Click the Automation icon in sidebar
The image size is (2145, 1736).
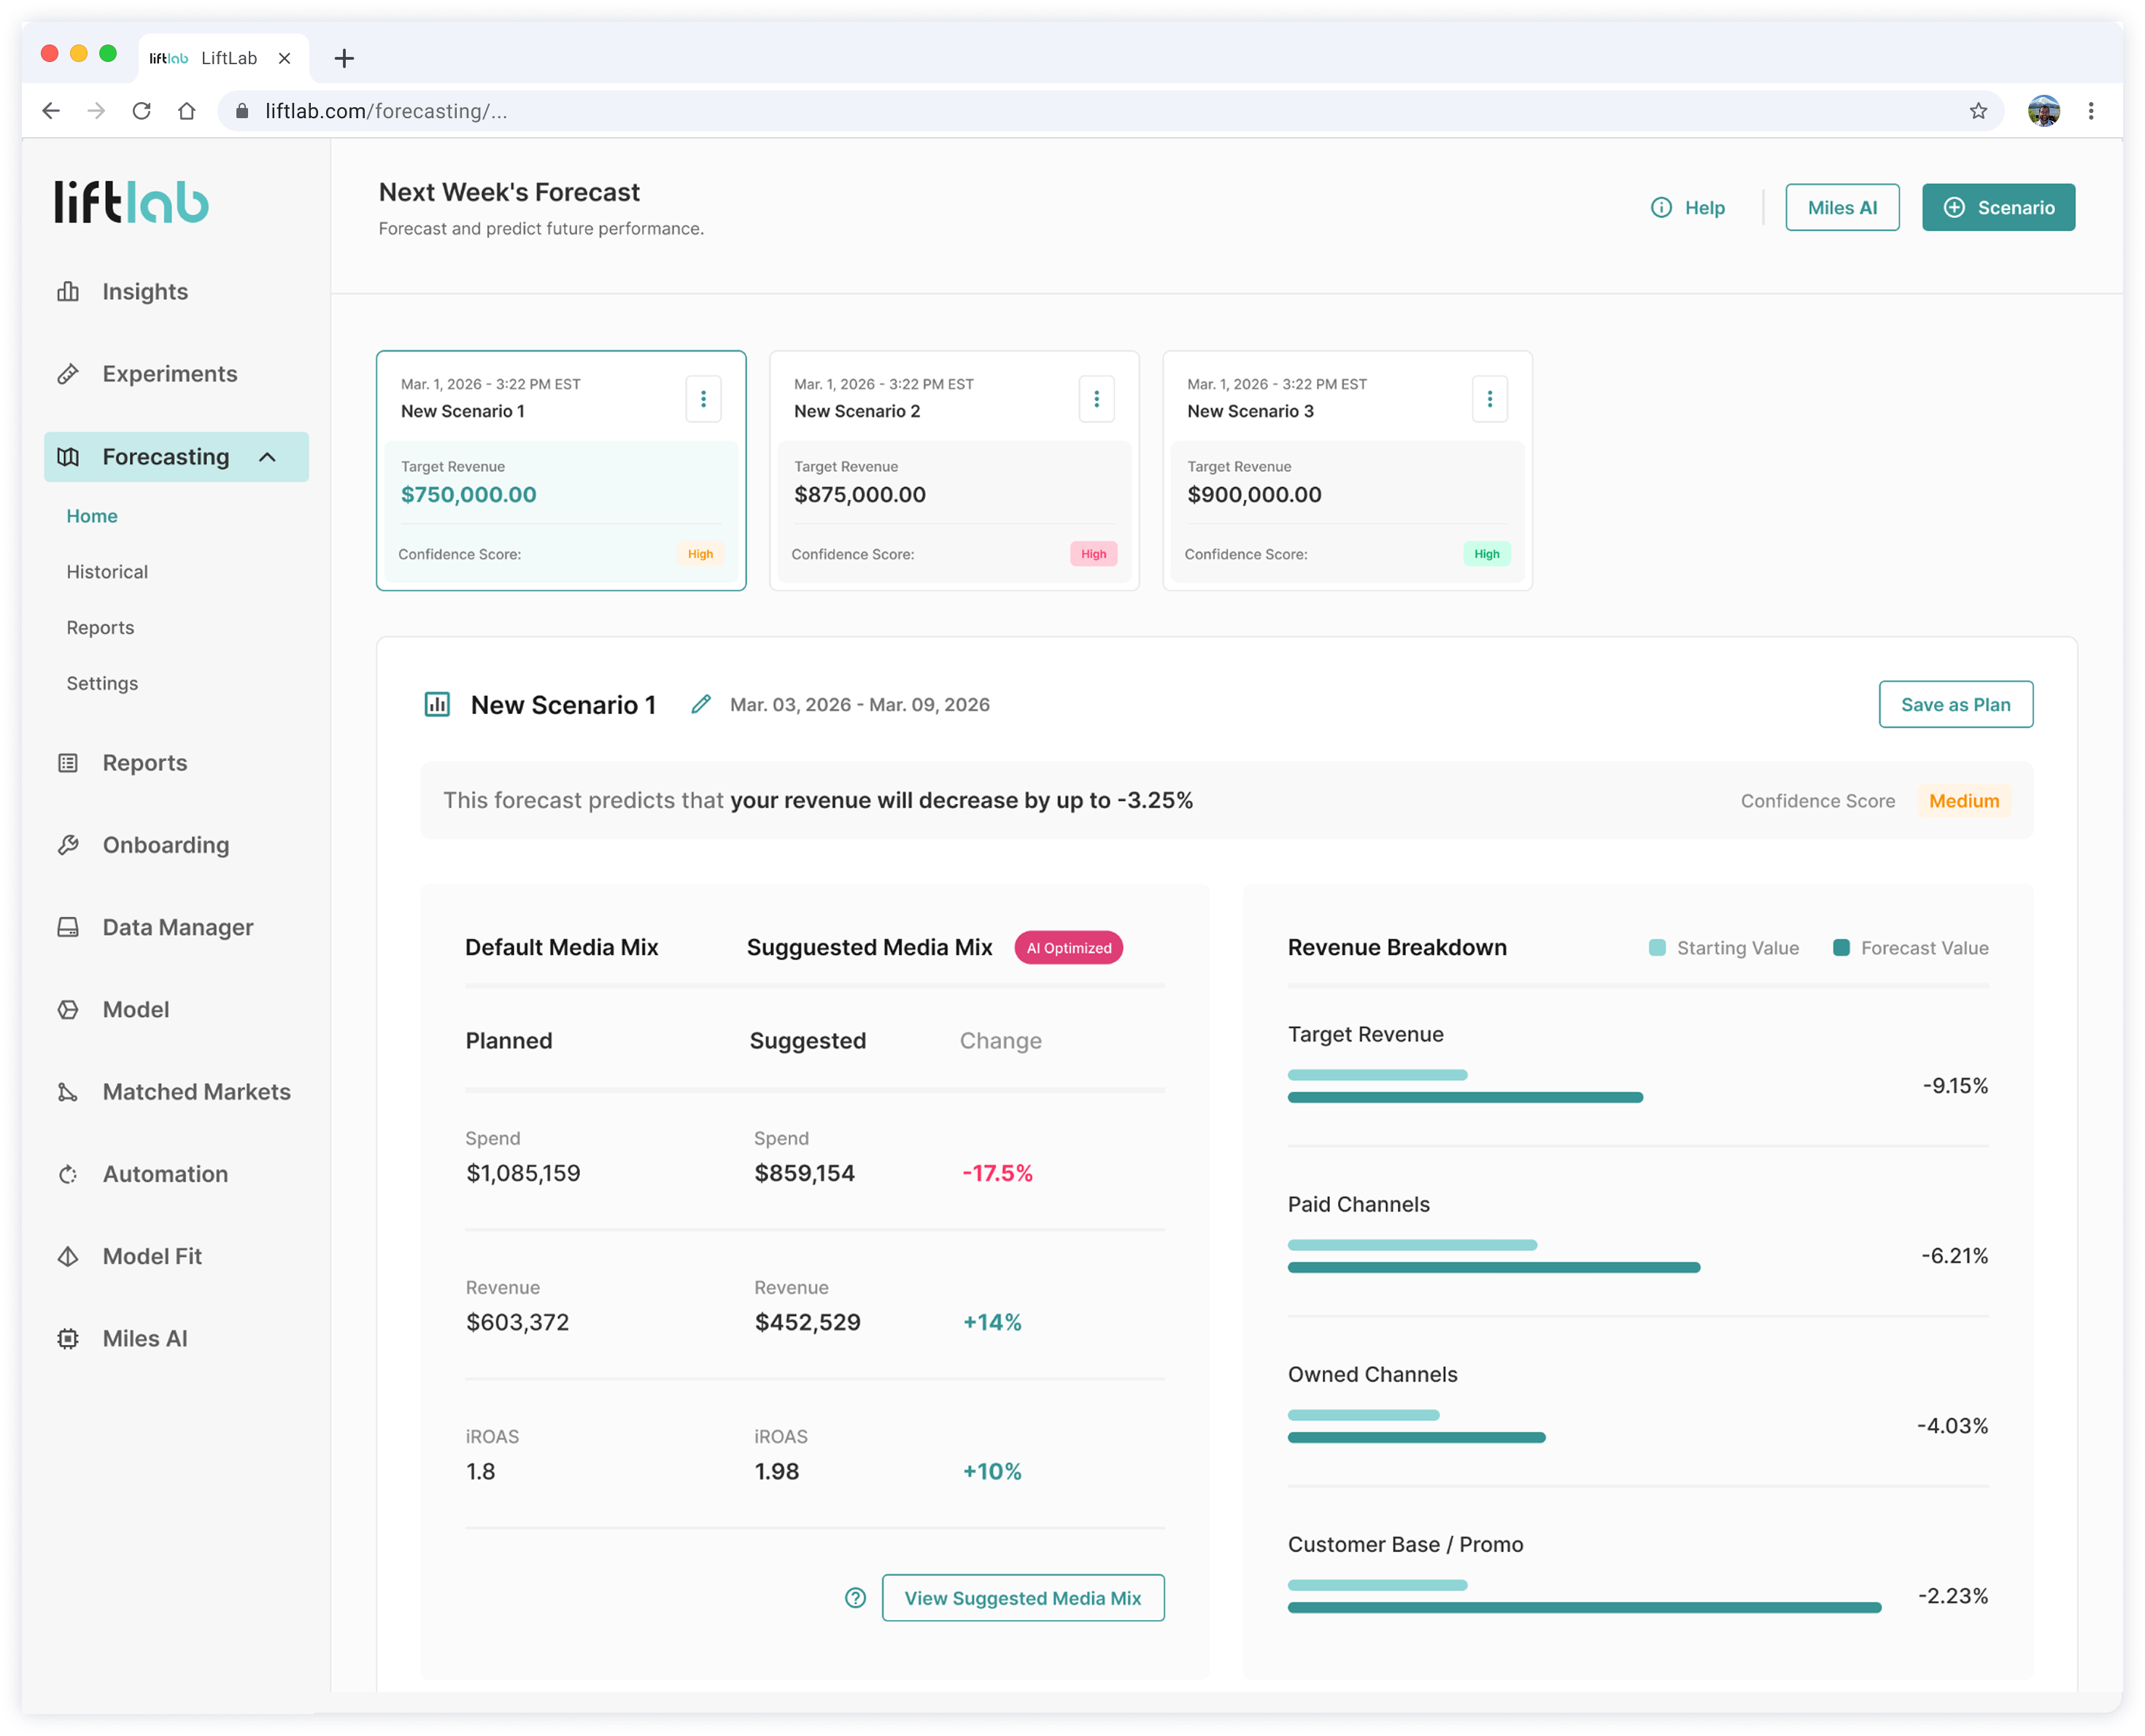[x=68, y=1174]
